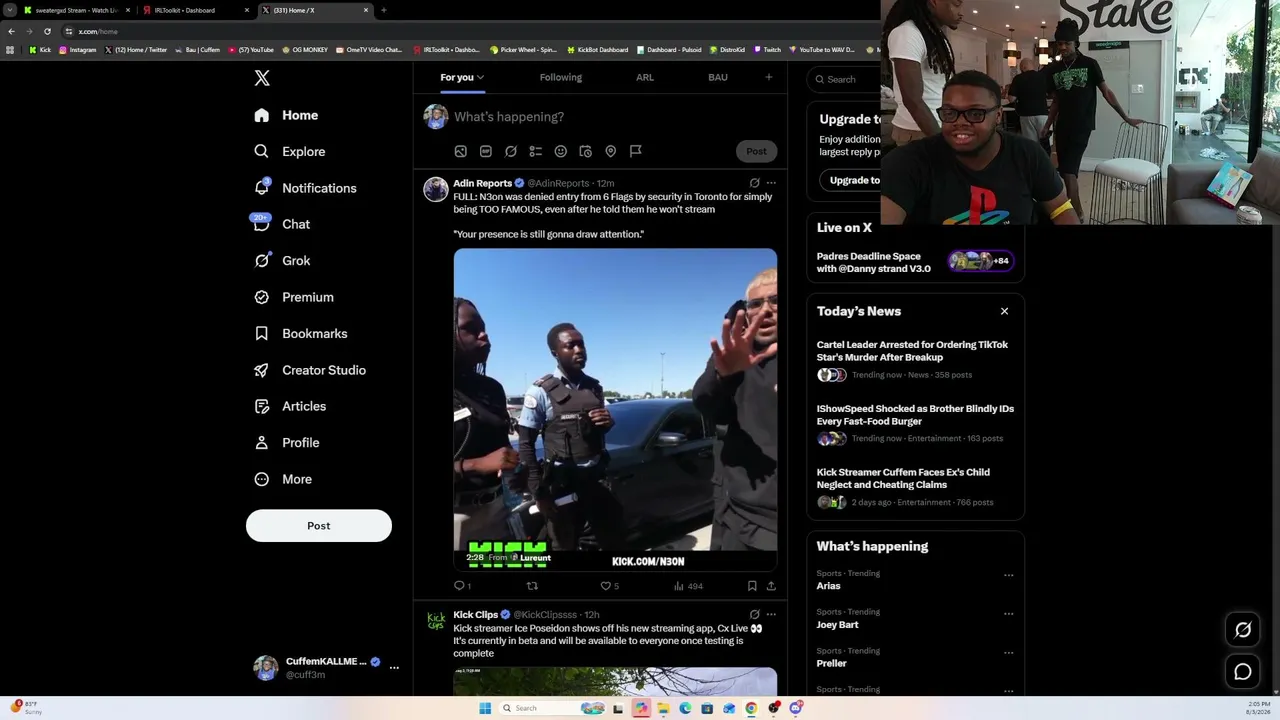The width and height of the screenshot is (1280, 720).
Task: Switch to the BAU tab
Action: click(x=718, y=77)
